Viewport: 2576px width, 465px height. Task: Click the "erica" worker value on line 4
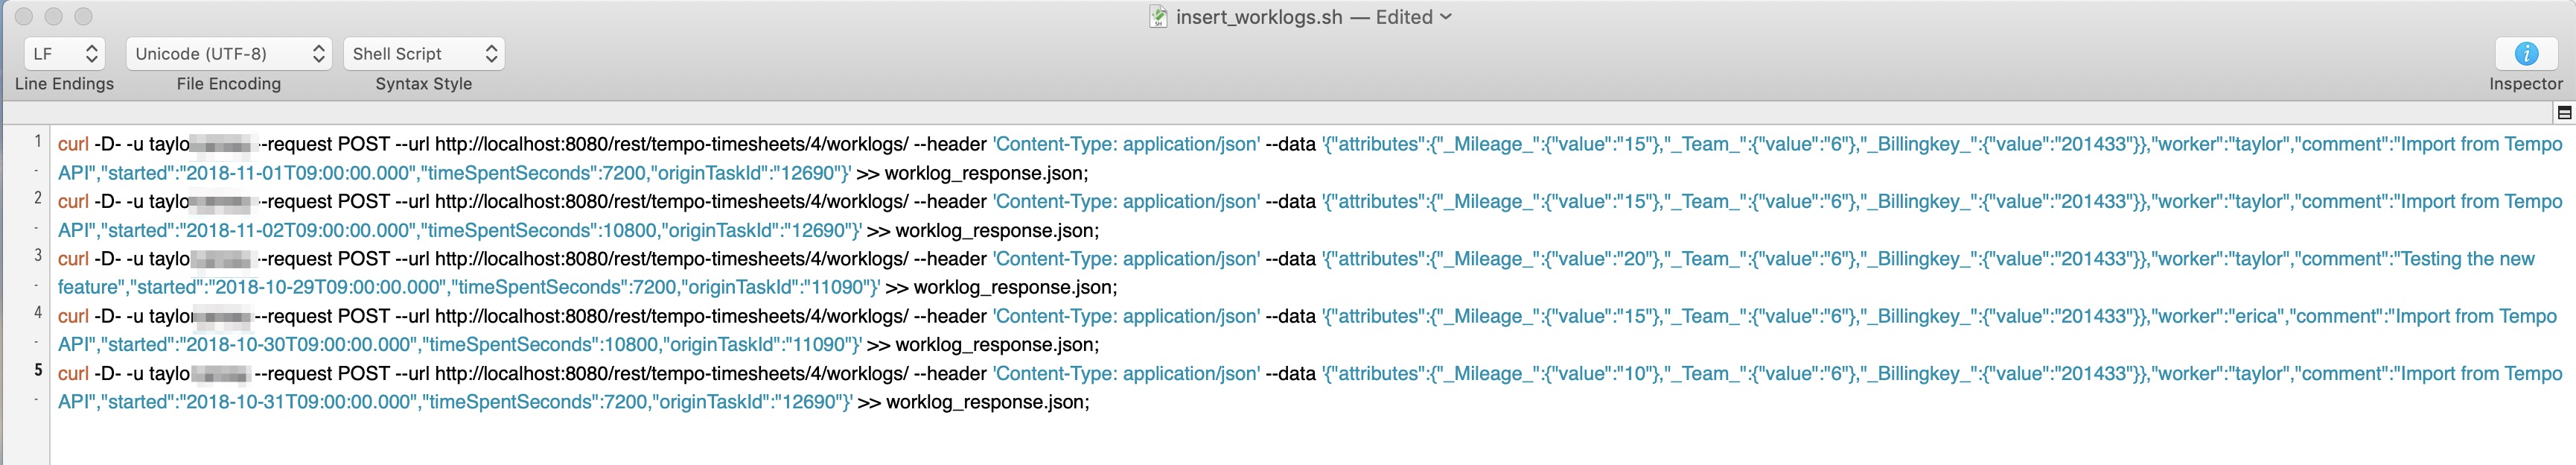[x=2255, y=316]
